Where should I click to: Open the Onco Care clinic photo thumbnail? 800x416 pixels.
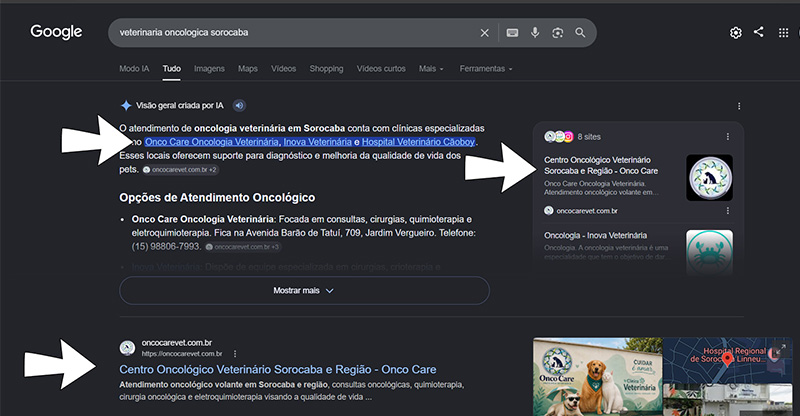597,377
